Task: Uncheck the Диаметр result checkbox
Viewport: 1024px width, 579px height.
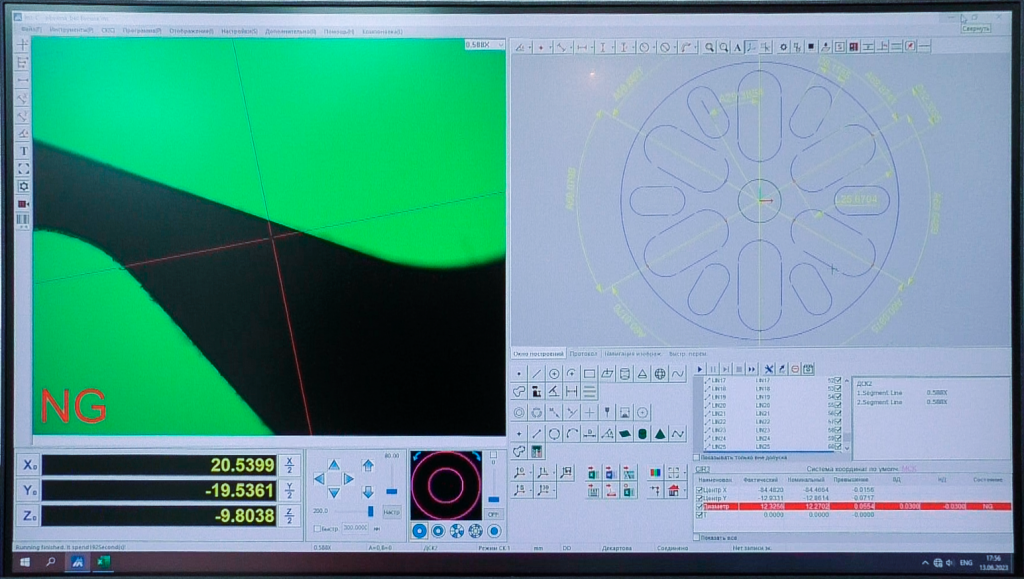Action: (699, 507)
